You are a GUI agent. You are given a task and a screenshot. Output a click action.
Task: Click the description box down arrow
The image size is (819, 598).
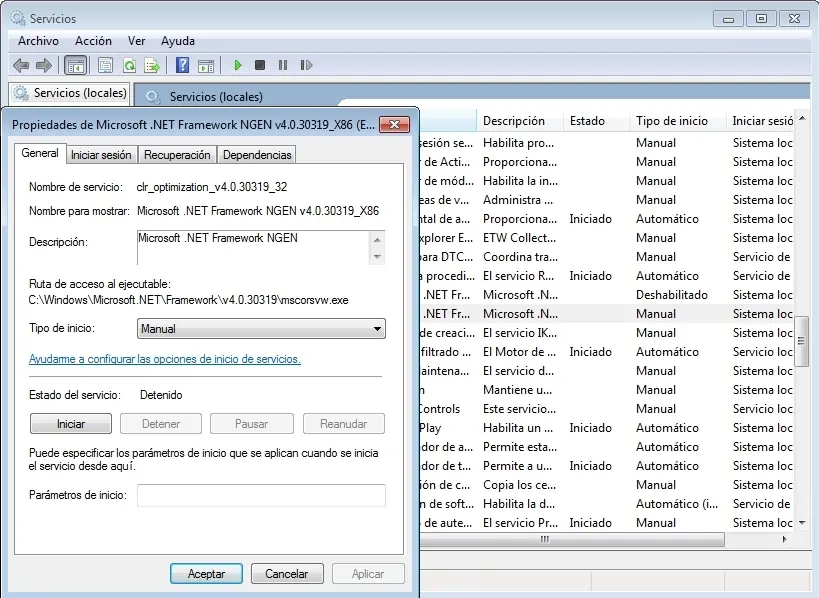(x=377, y=256)
